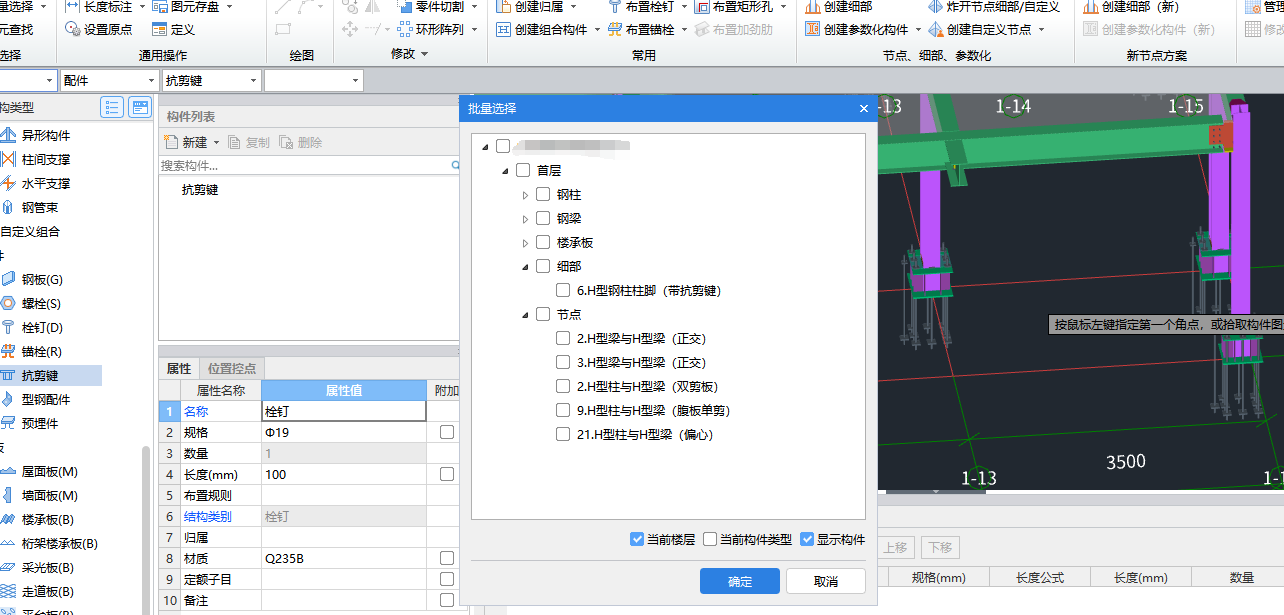Click the 创建组合构件 tool

coord(541,29)
